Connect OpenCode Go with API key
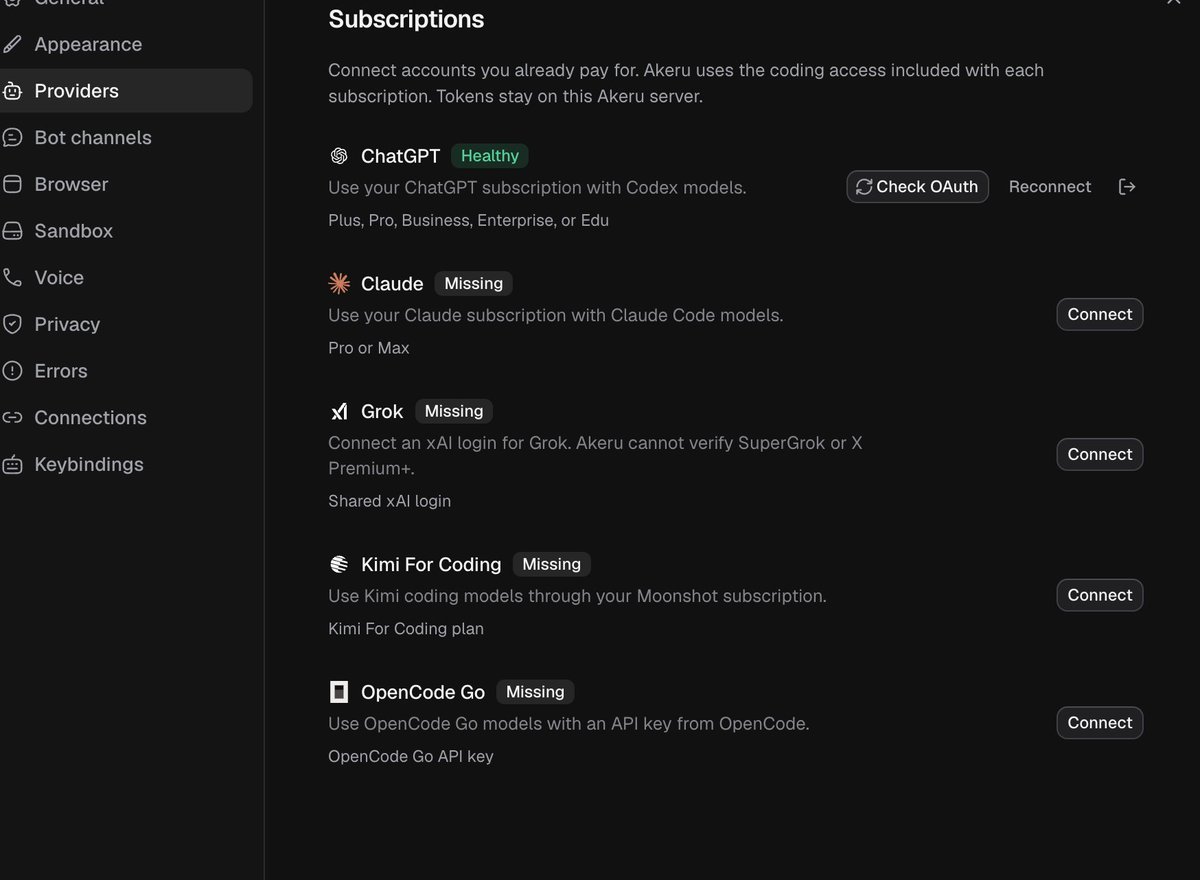The image size is (1200, 880). tap(1099, 723)
